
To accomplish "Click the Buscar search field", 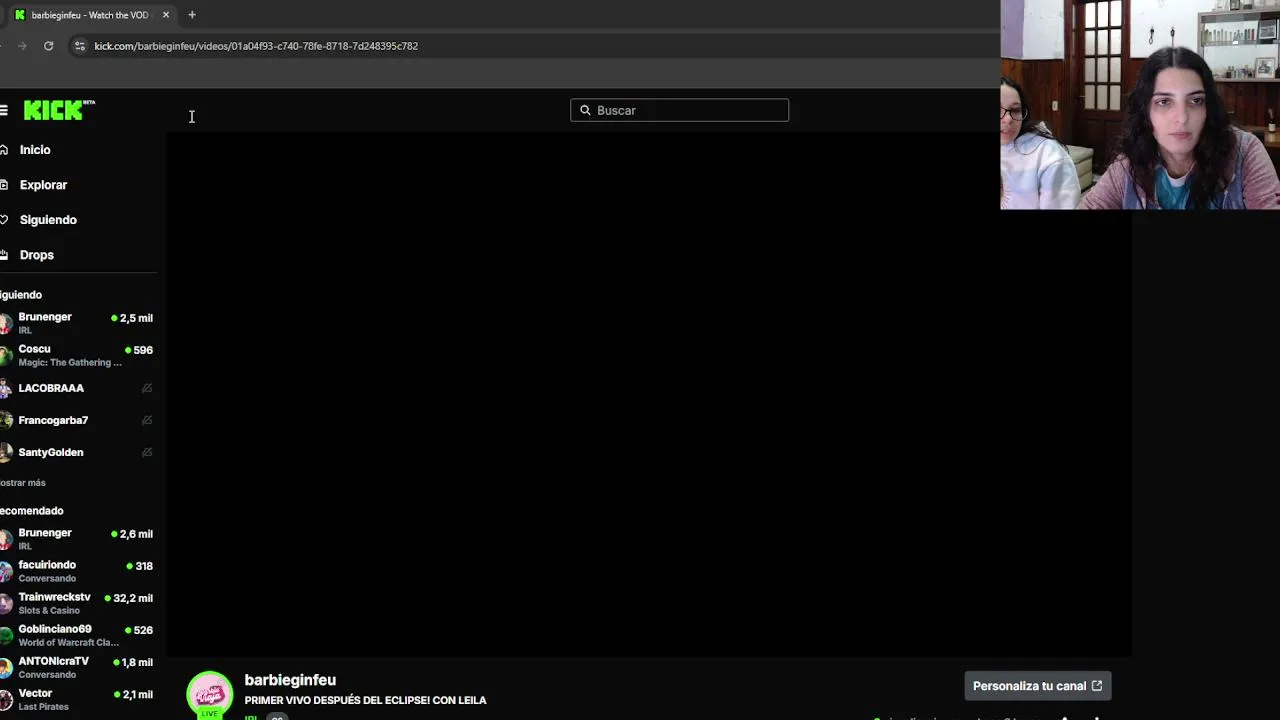I will click(x=679, y=110).
